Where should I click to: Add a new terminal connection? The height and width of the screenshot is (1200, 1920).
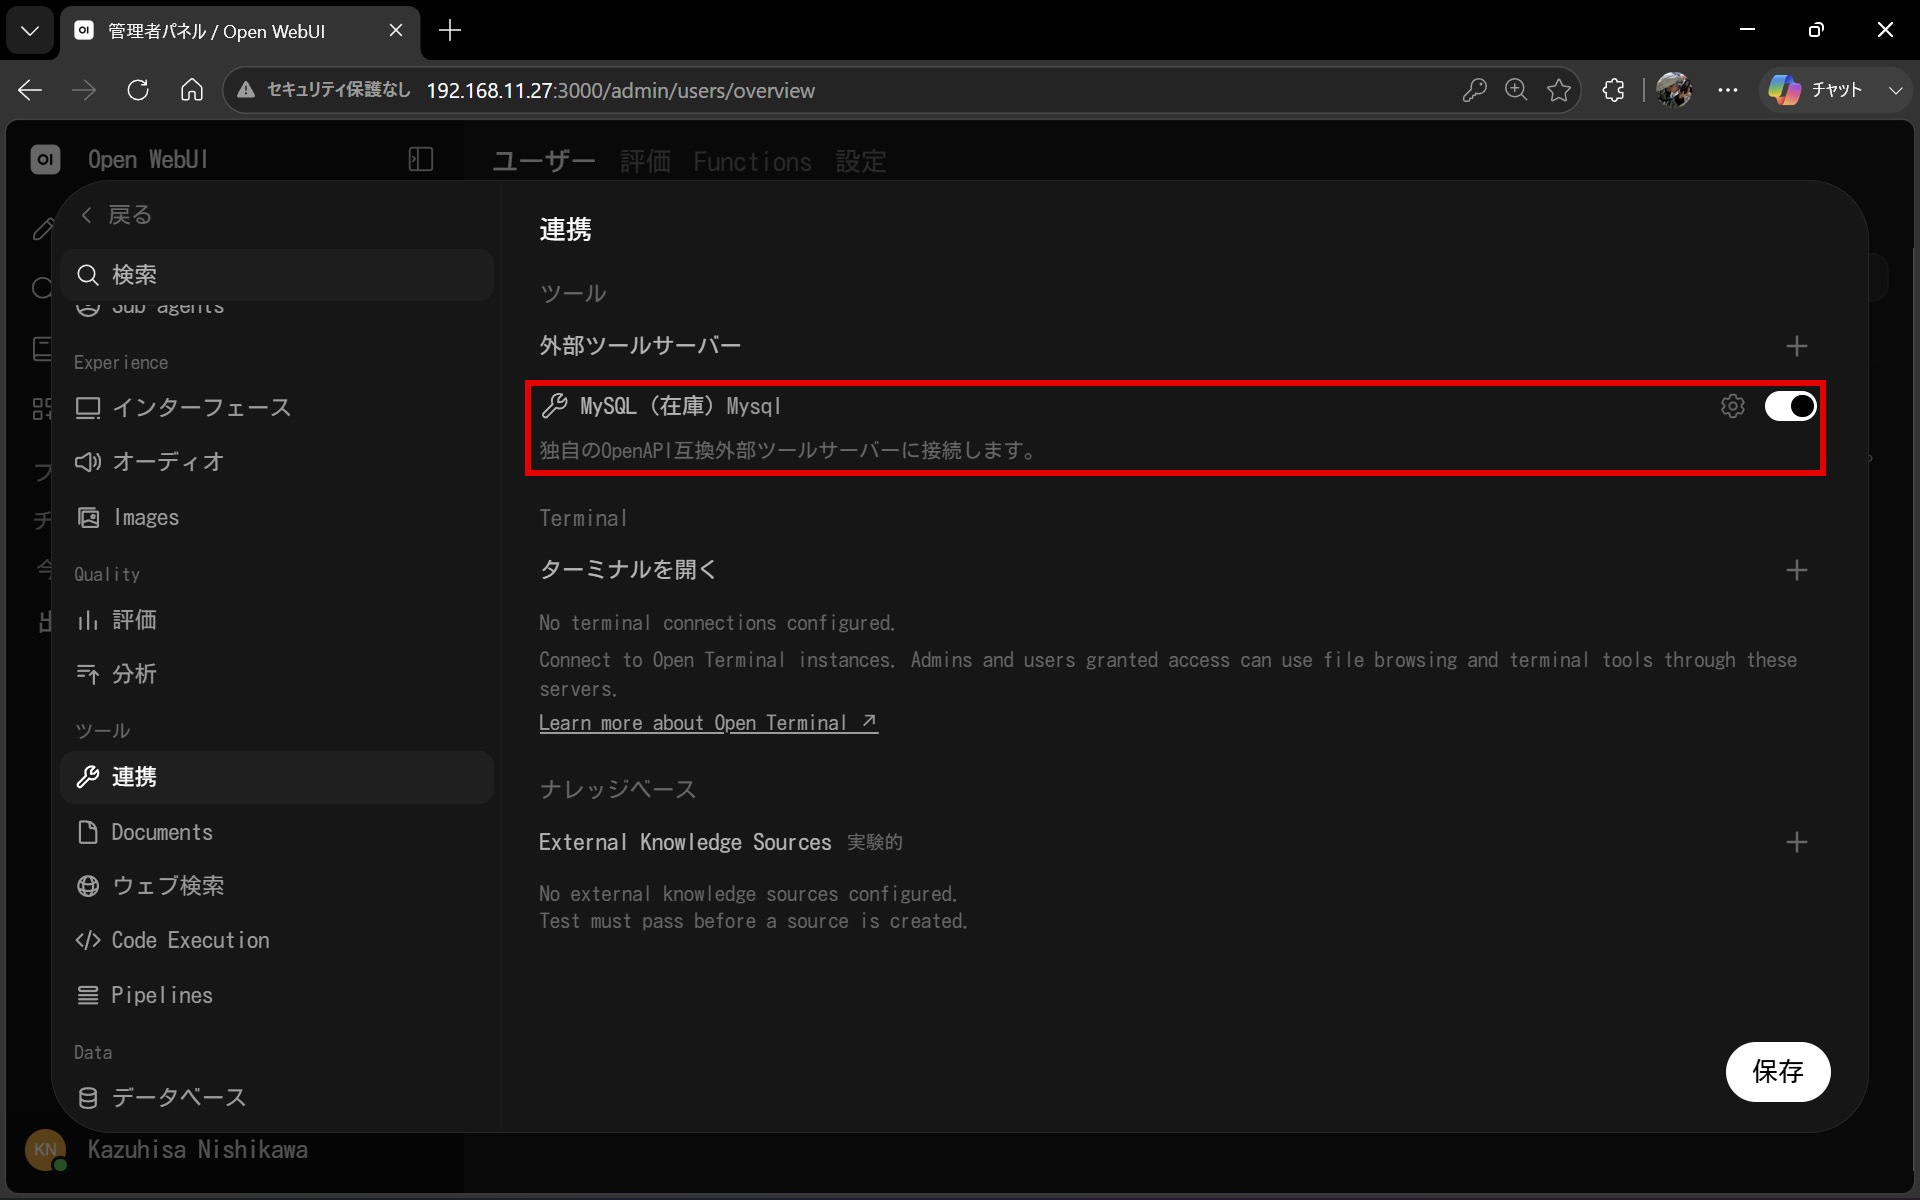pos(1796,570)
